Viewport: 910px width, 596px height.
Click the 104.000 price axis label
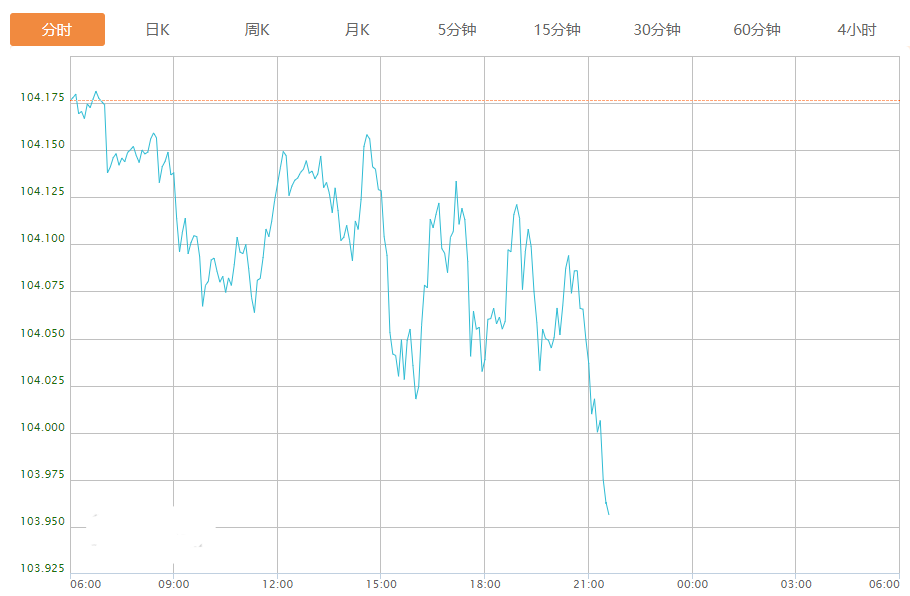pyautogui.click(x=41, y=428)
